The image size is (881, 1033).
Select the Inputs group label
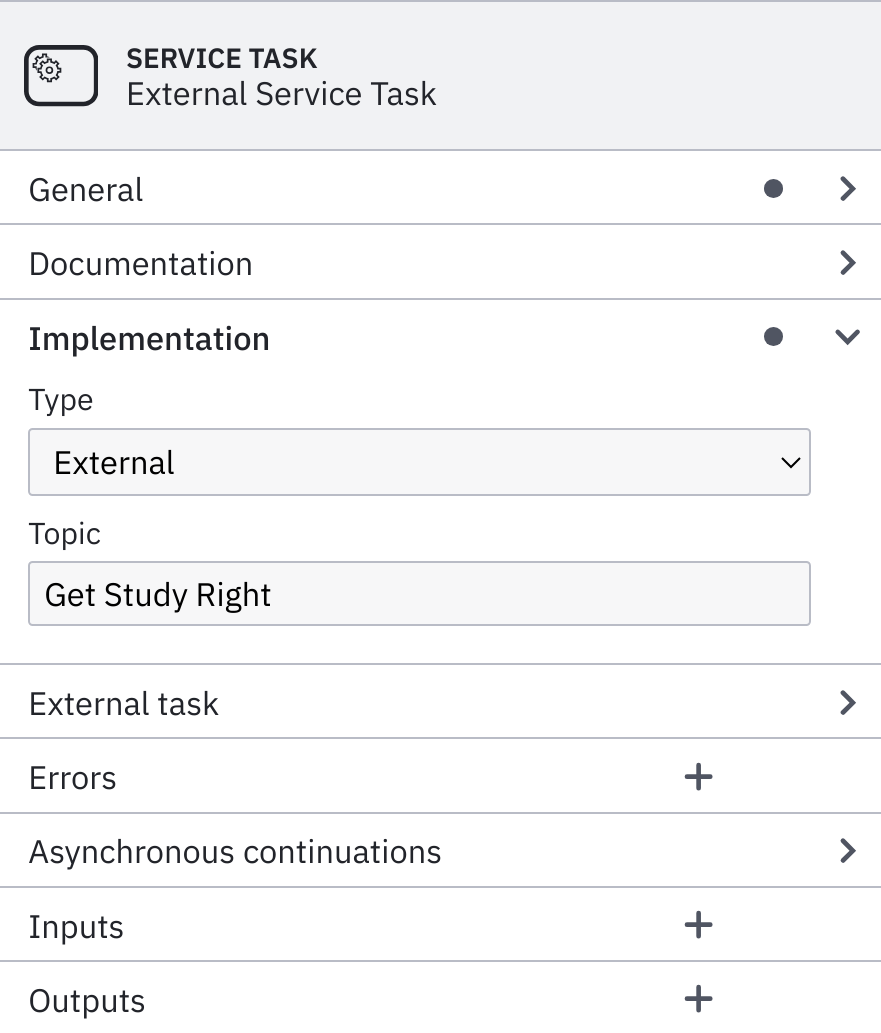tap(76, 927)
